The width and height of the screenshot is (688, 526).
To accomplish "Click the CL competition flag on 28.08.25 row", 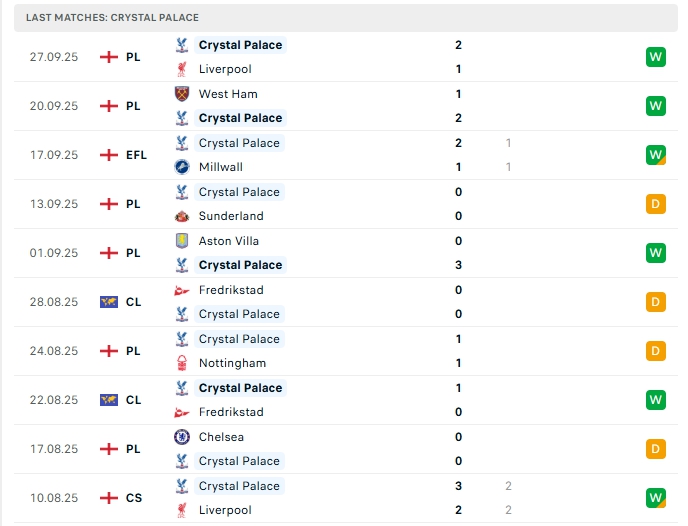I will 109,302.
